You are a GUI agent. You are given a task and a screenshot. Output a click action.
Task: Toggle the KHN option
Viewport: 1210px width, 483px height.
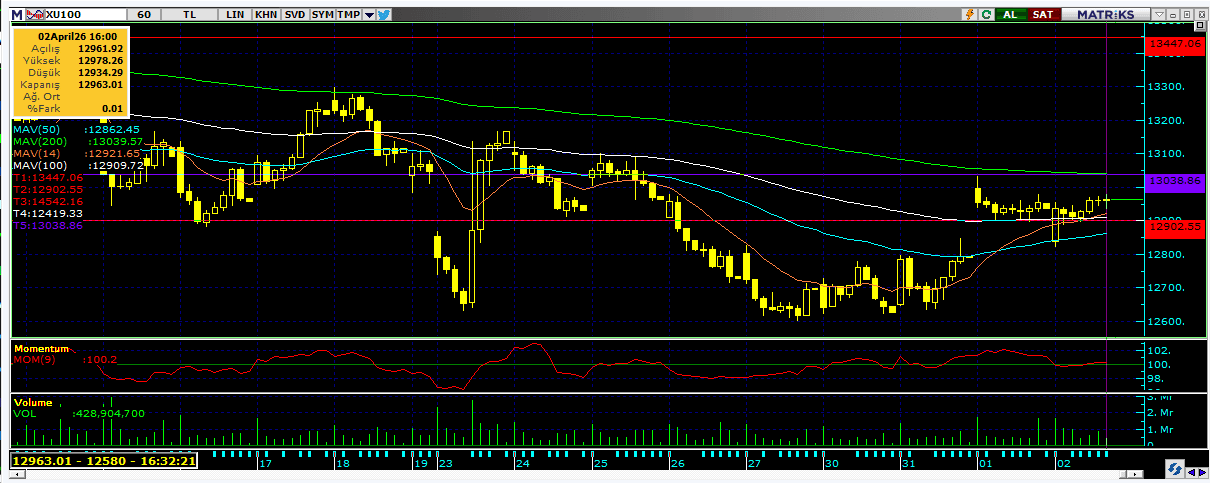pos(266,15)
